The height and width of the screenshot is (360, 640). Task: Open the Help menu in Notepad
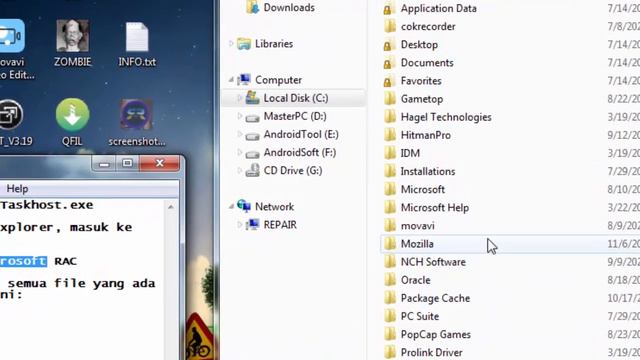pos(17,189)
